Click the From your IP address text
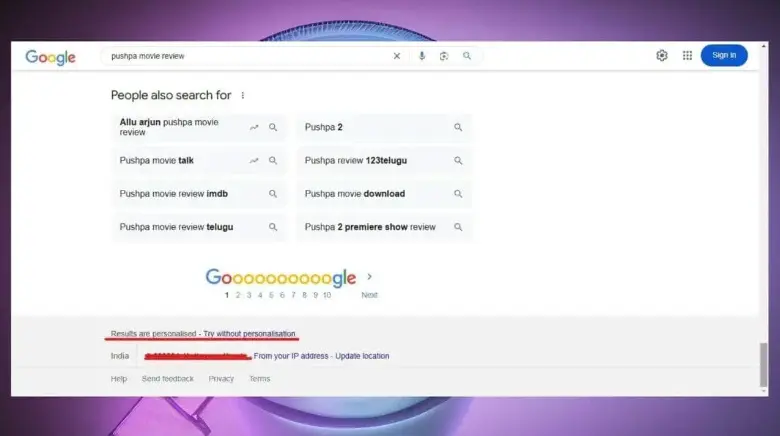Image resolution: width=780 pixels, height=436 pixels. pyautogui.click(x=291, y=356)
